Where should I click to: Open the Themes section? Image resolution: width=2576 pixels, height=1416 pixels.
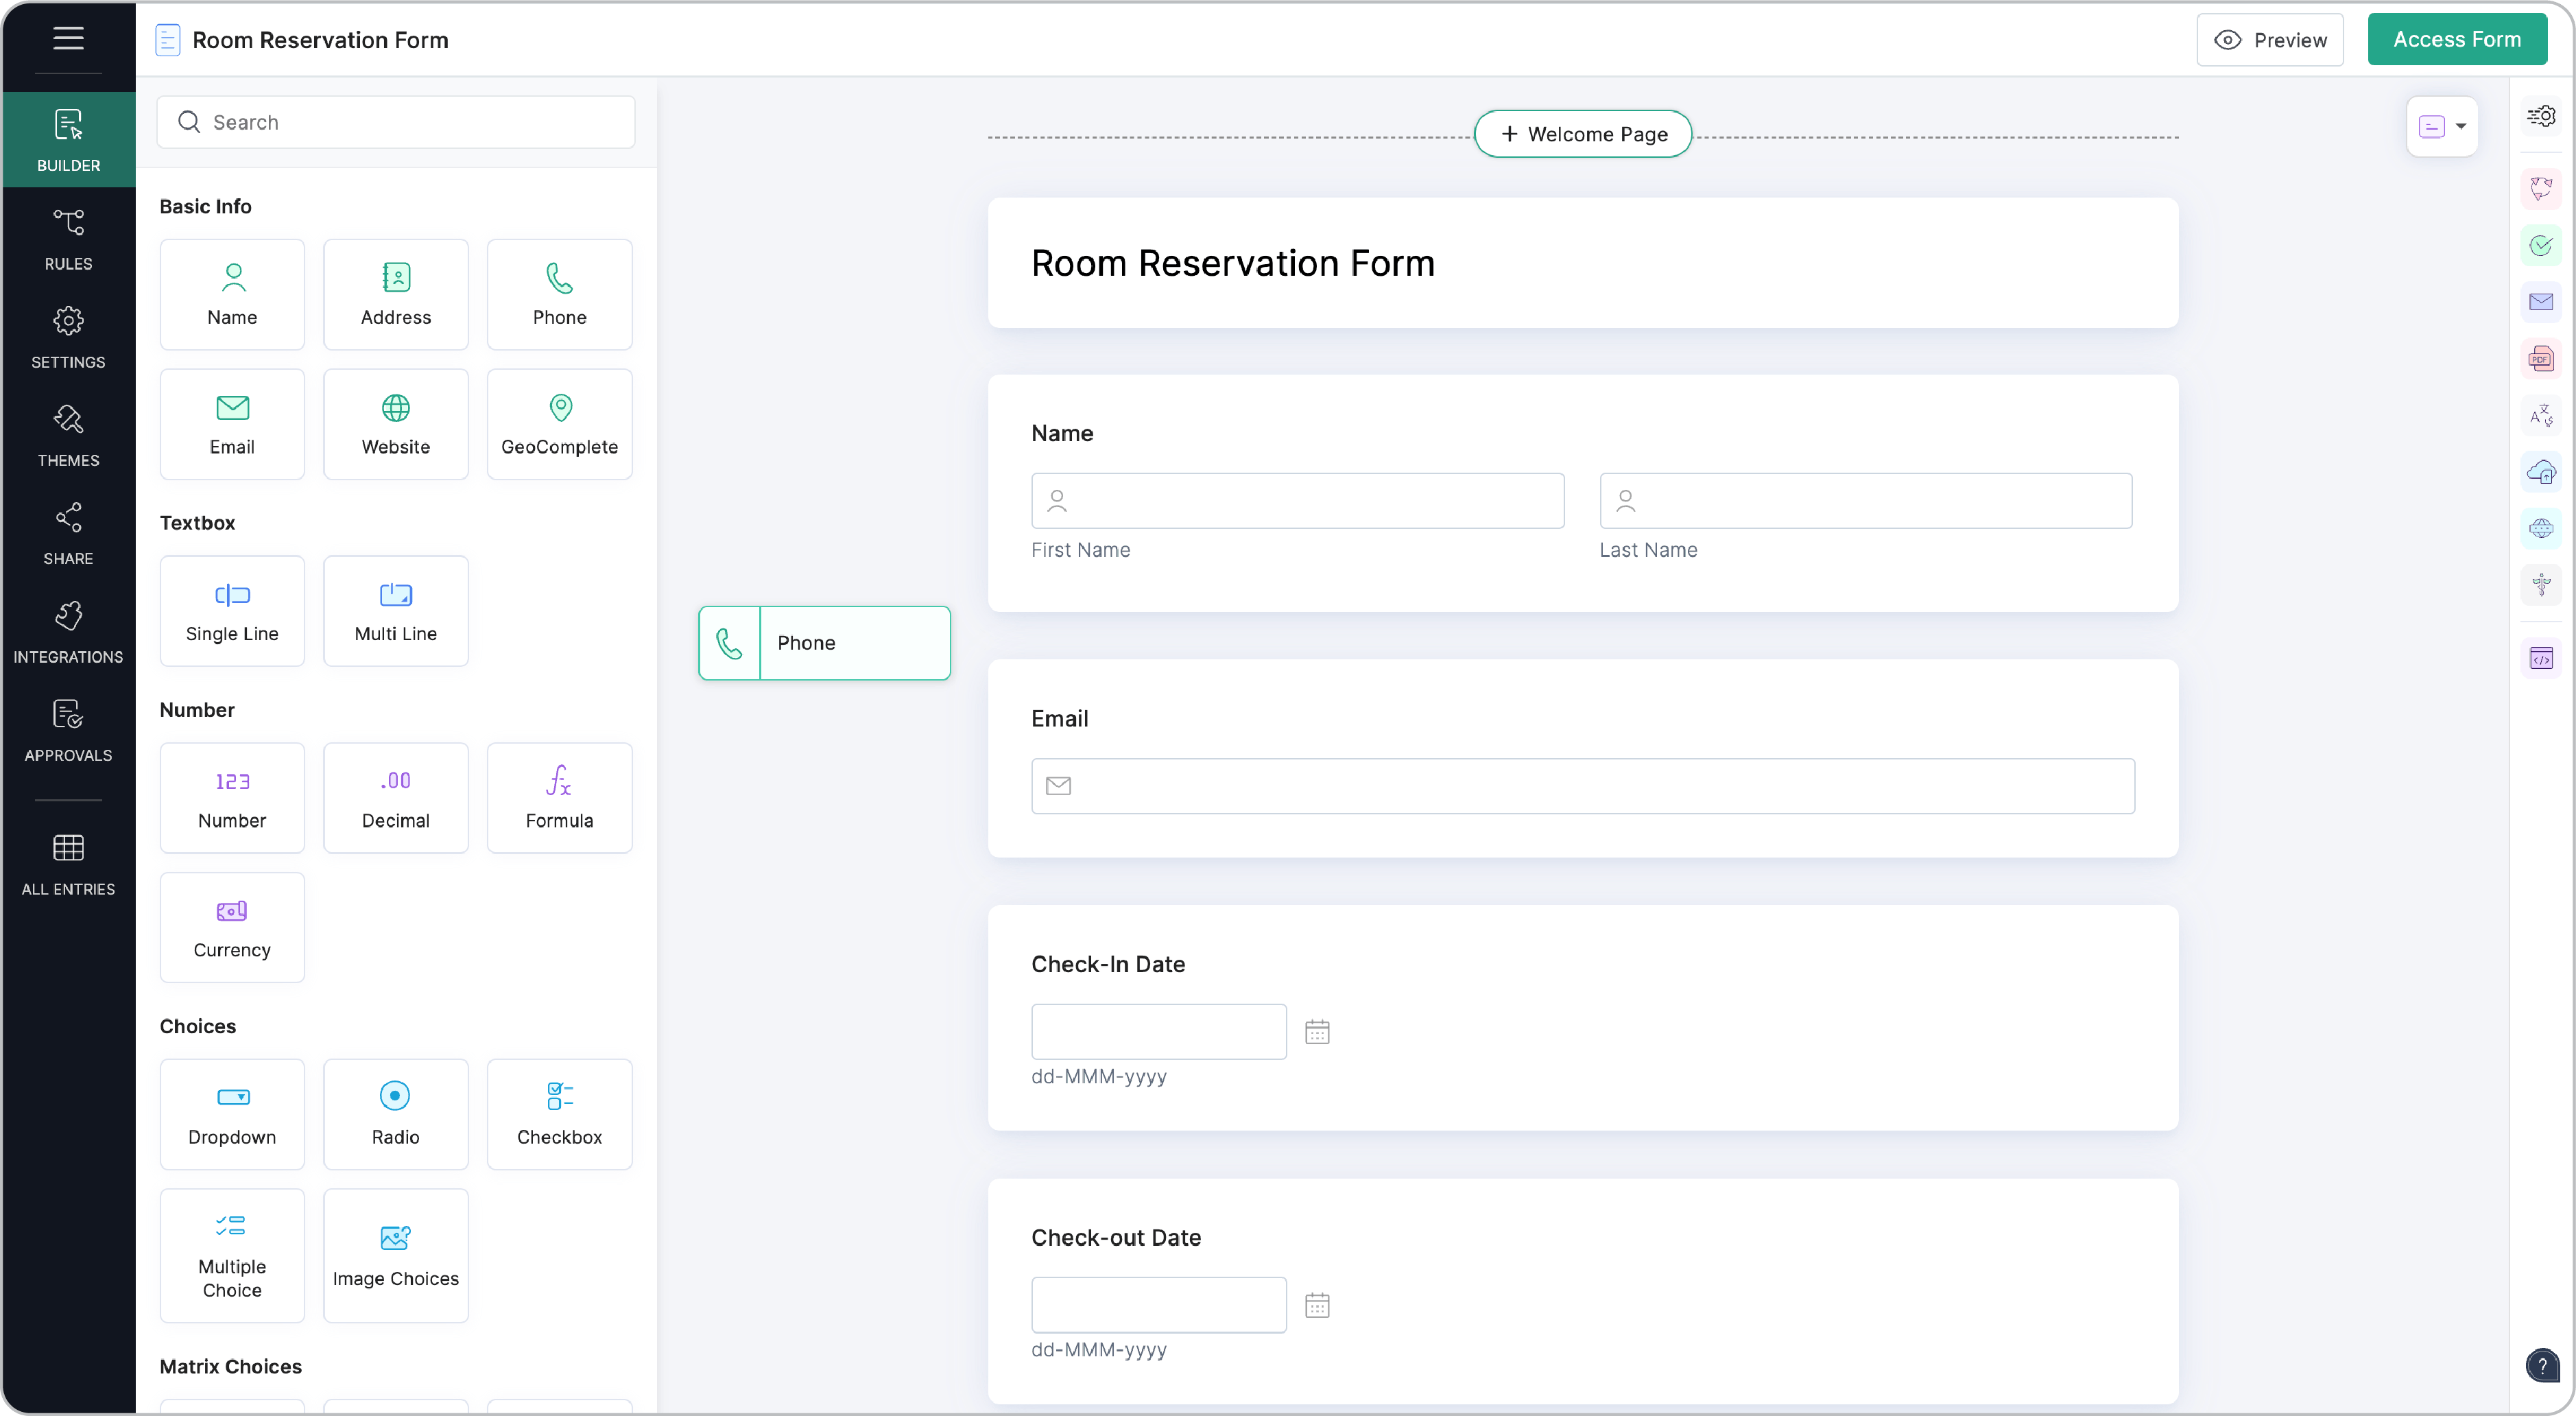click(68, 436)
